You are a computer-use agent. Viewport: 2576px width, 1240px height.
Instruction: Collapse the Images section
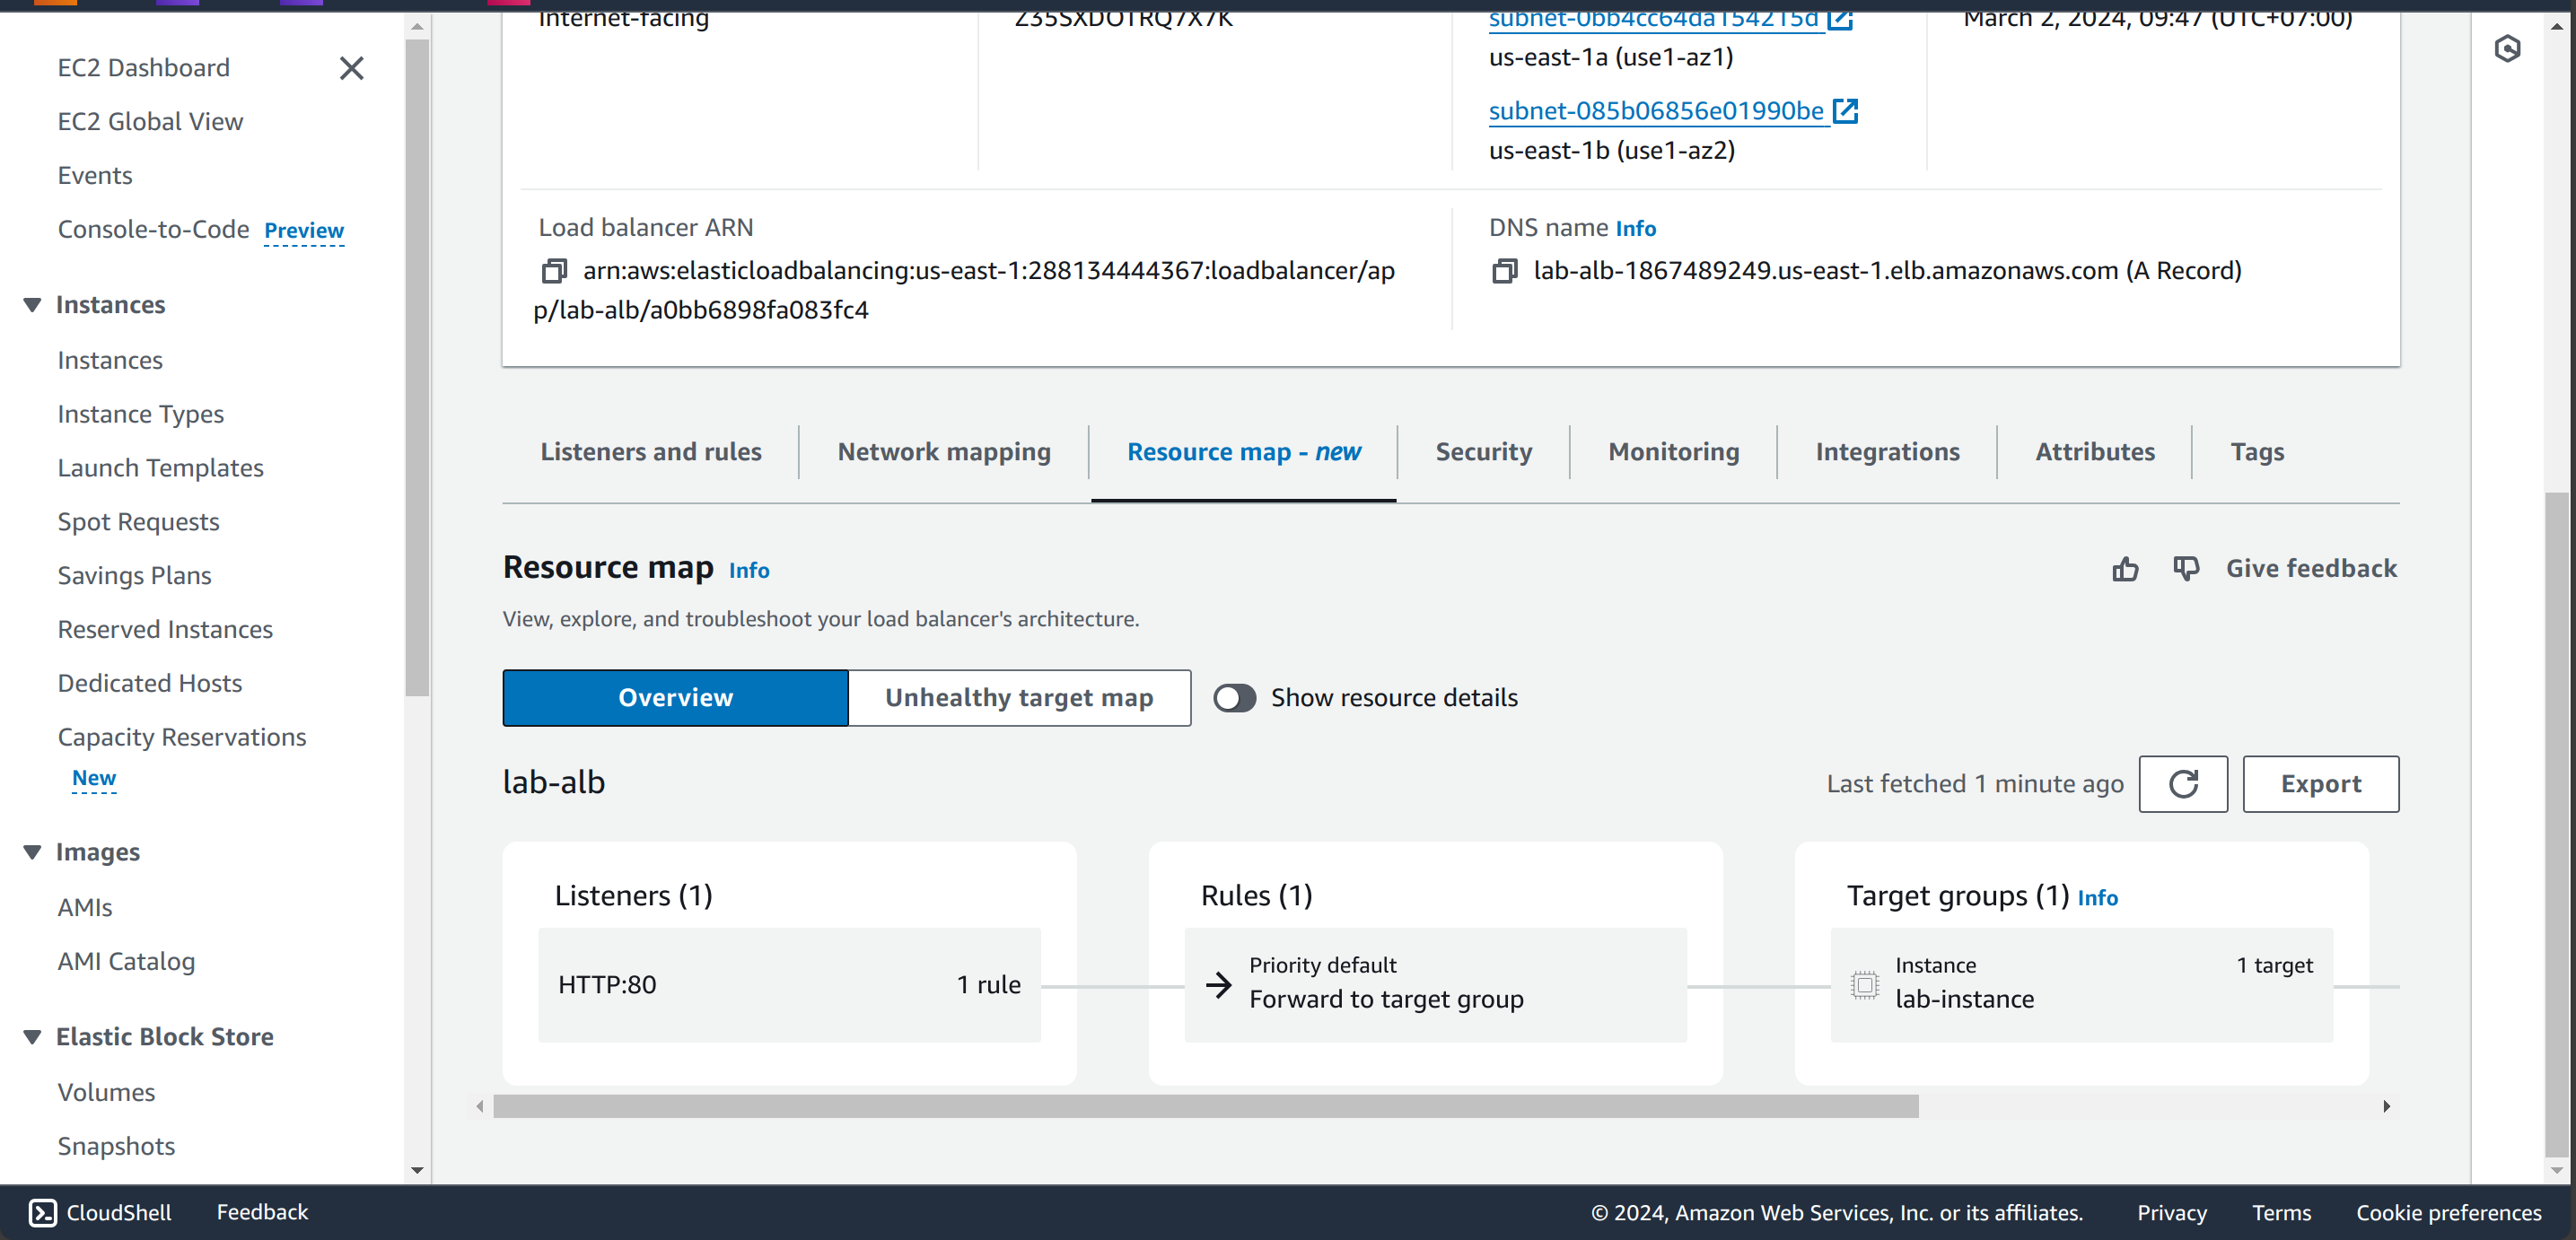click(x=31, y=851)
